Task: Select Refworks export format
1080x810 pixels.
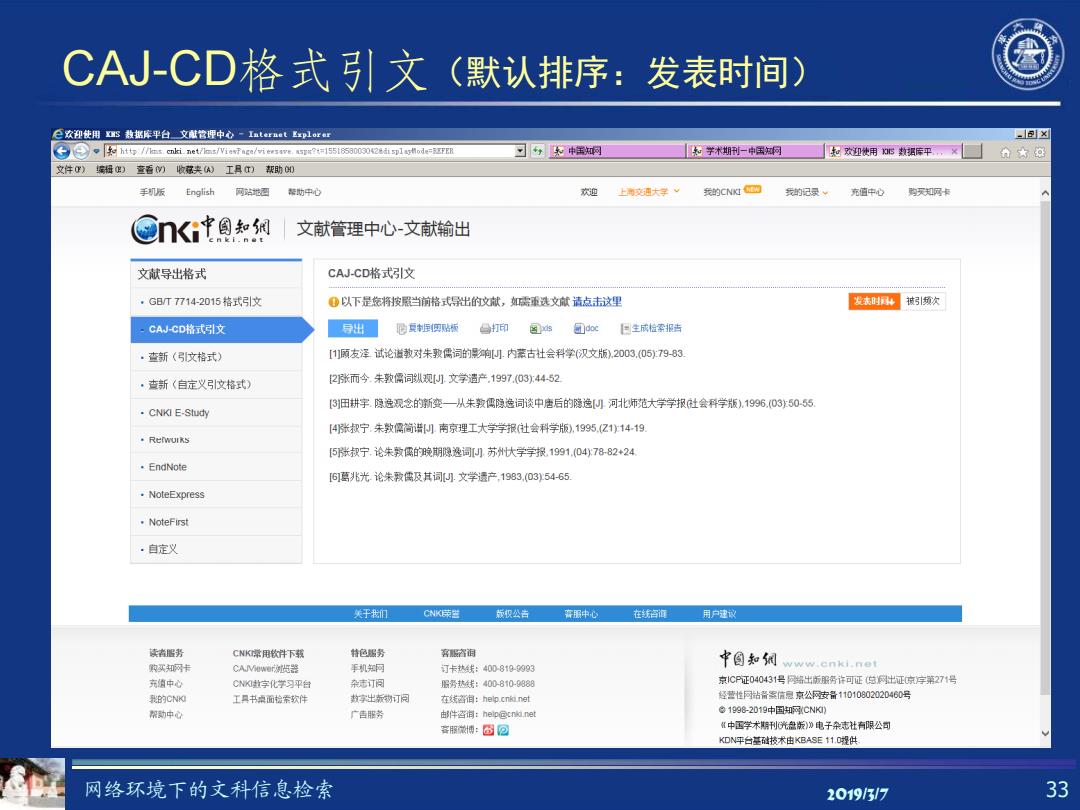Action: 216,439
